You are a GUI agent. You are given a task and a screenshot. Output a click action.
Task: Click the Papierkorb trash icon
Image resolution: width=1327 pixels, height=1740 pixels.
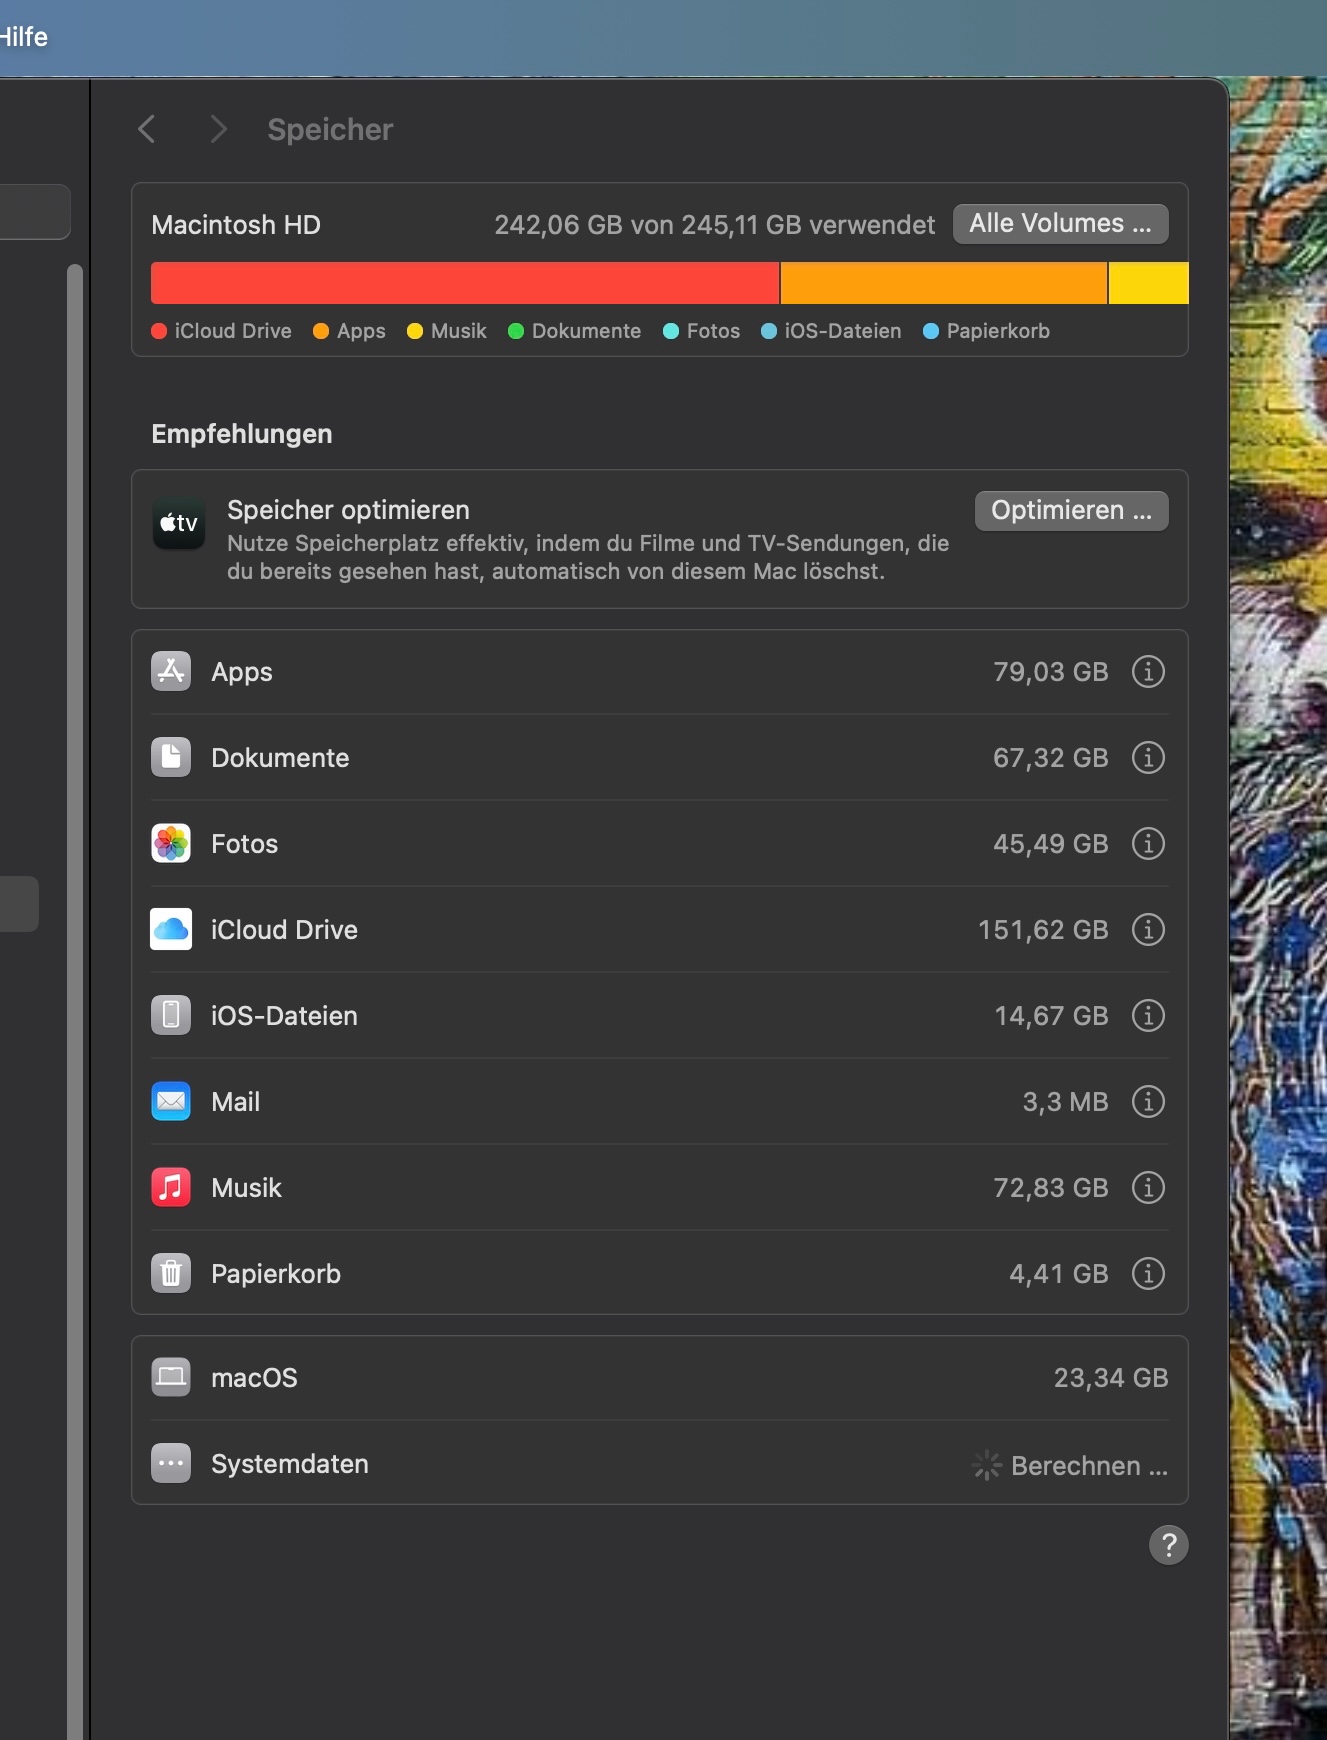point(171,1274)
